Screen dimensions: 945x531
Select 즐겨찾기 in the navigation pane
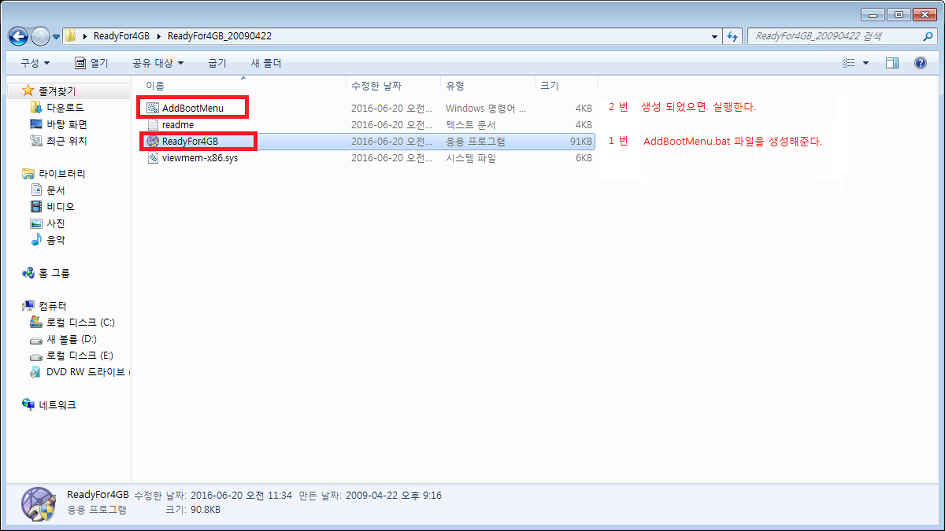click(x=57, y=91)
